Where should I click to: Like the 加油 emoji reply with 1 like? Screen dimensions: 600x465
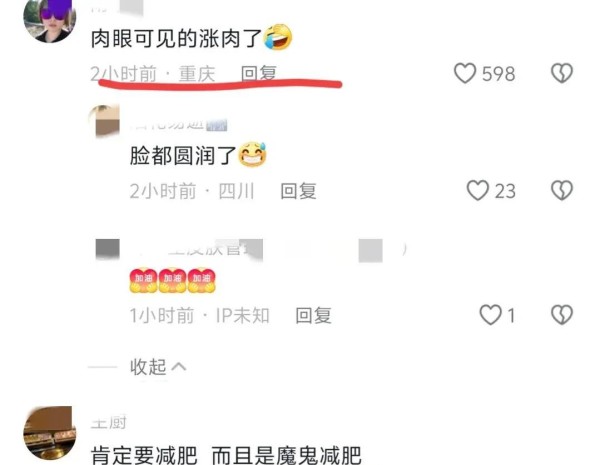491,315
